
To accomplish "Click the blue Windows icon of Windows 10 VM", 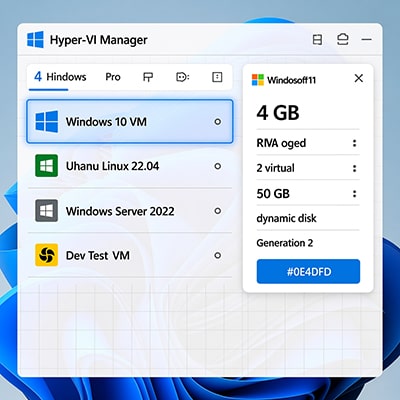I will (47, 122).
